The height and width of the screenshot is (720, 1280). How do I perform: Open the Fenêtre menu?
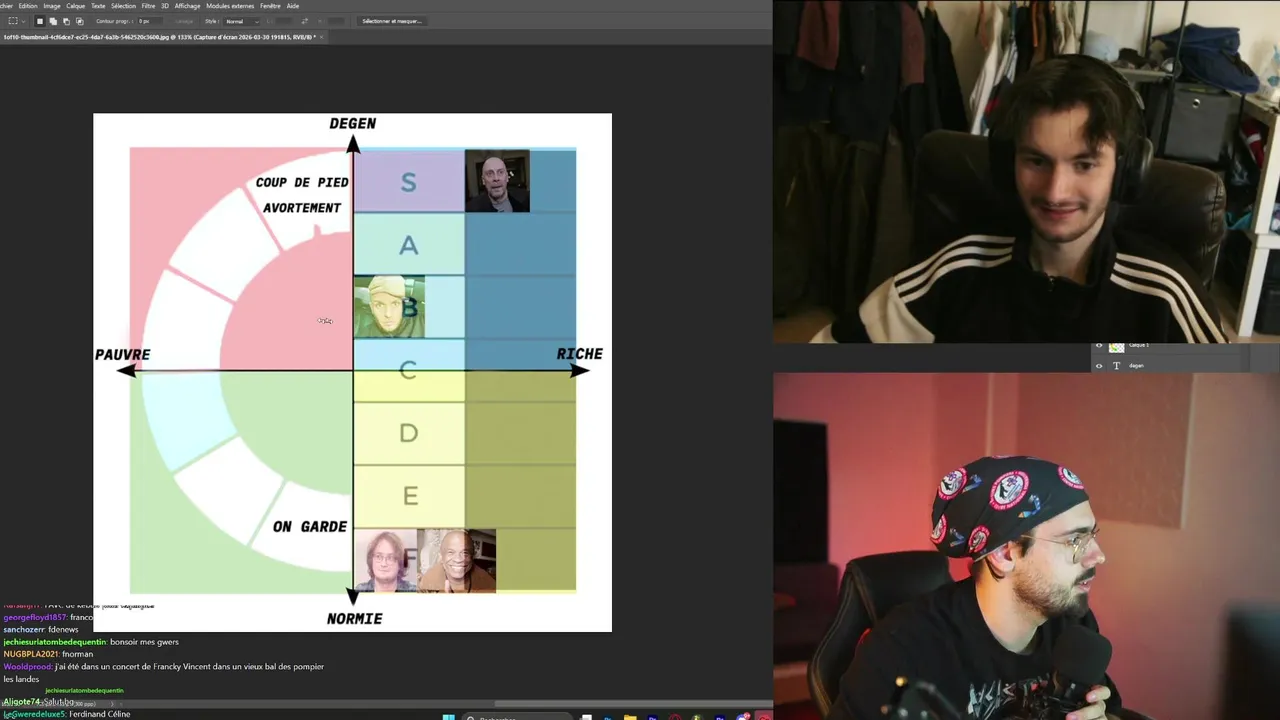coord(270,6)
